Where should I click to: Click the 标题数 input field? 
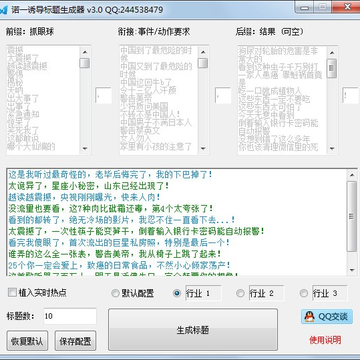coord(70,316)
